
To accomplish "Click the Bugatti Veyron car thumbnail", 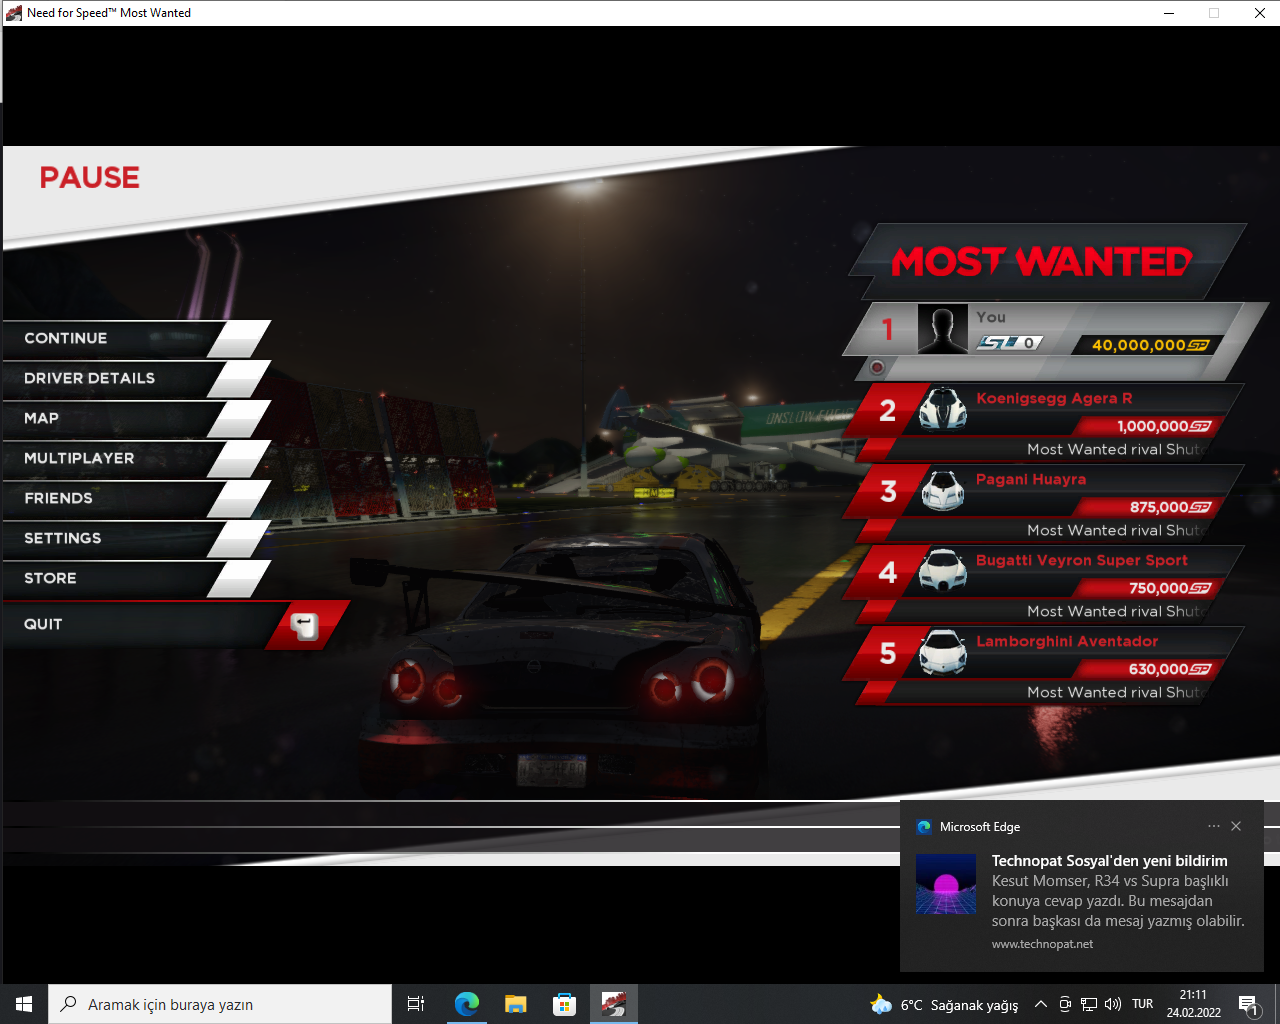I will tap(943, 572).
